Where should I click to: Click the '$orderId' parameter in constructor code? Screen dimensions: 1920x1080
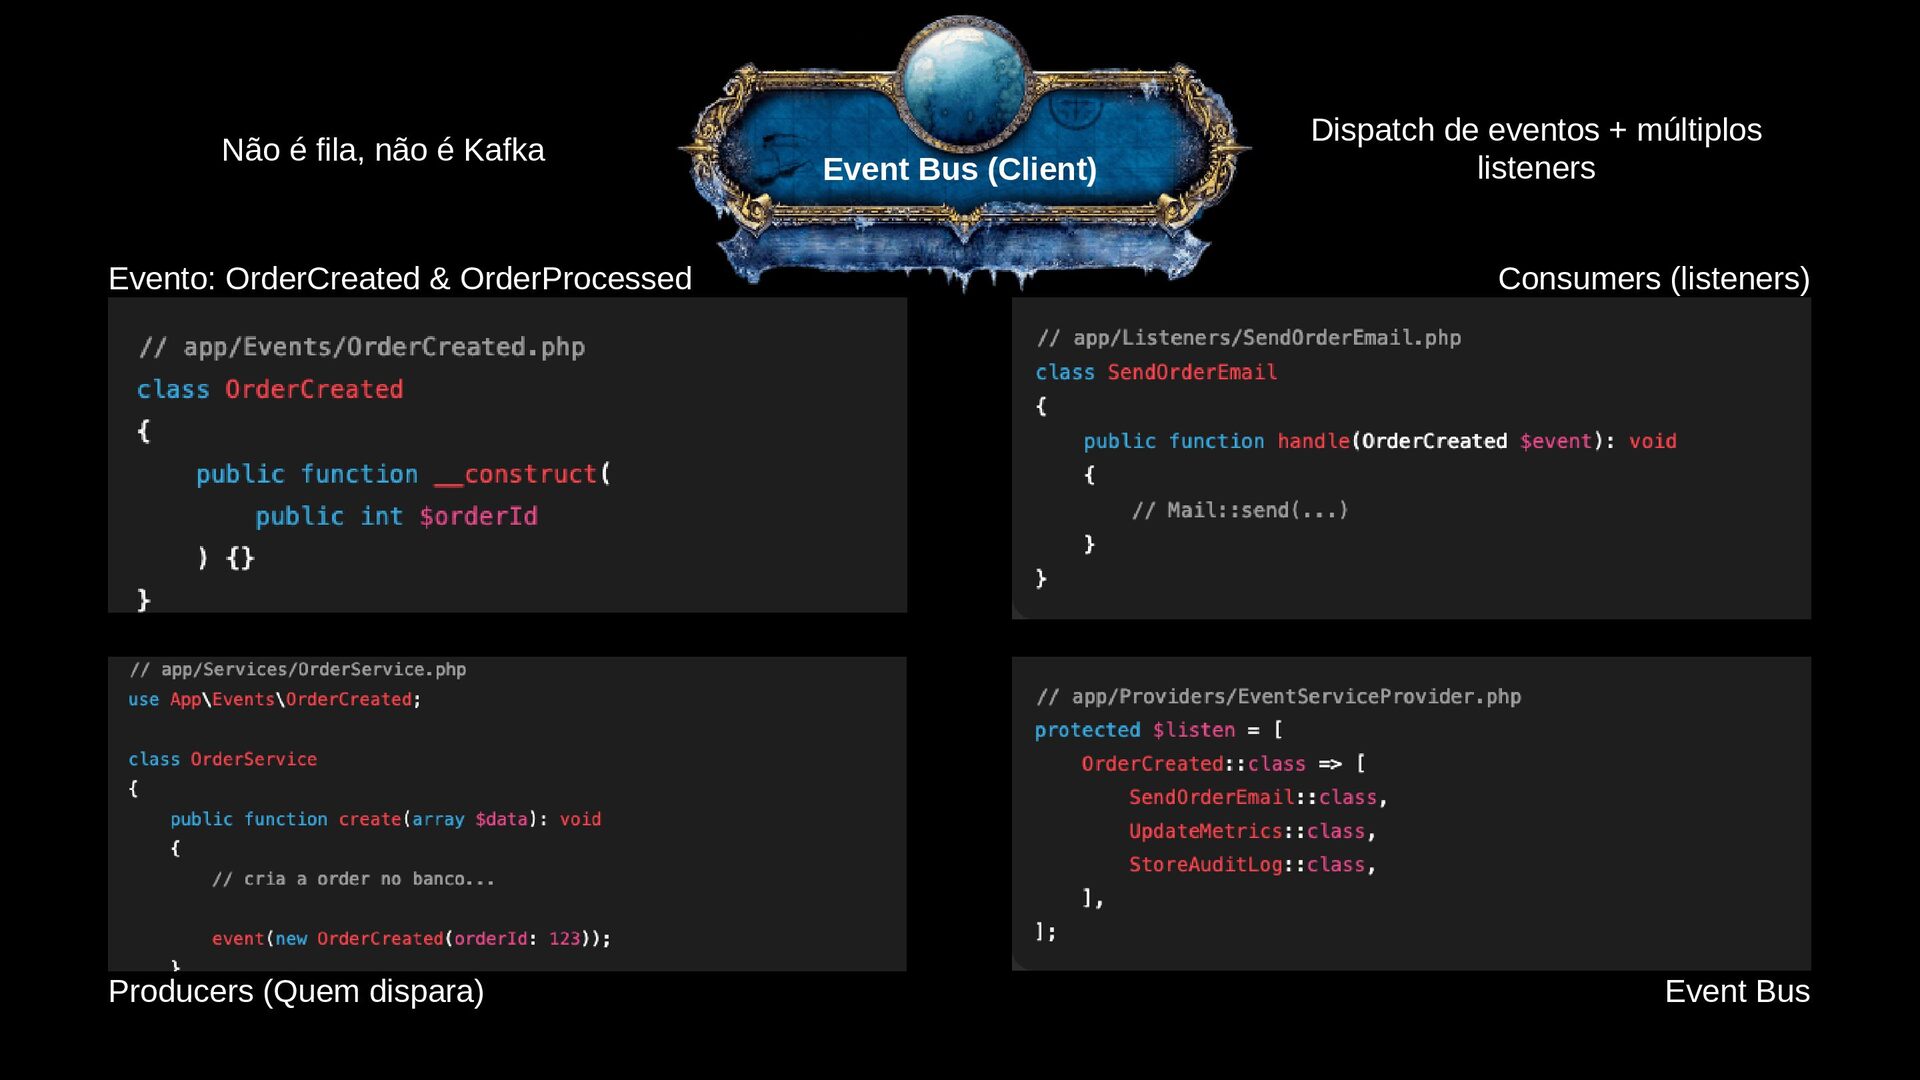point(478,516)
